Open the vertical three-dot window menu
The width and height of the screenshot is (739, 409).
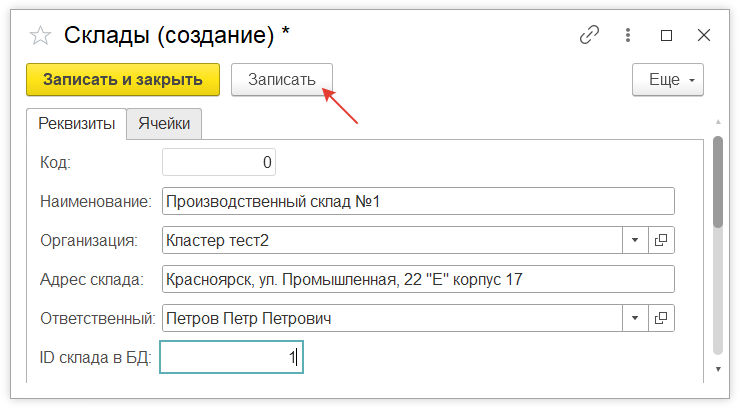tap(629, 35)
